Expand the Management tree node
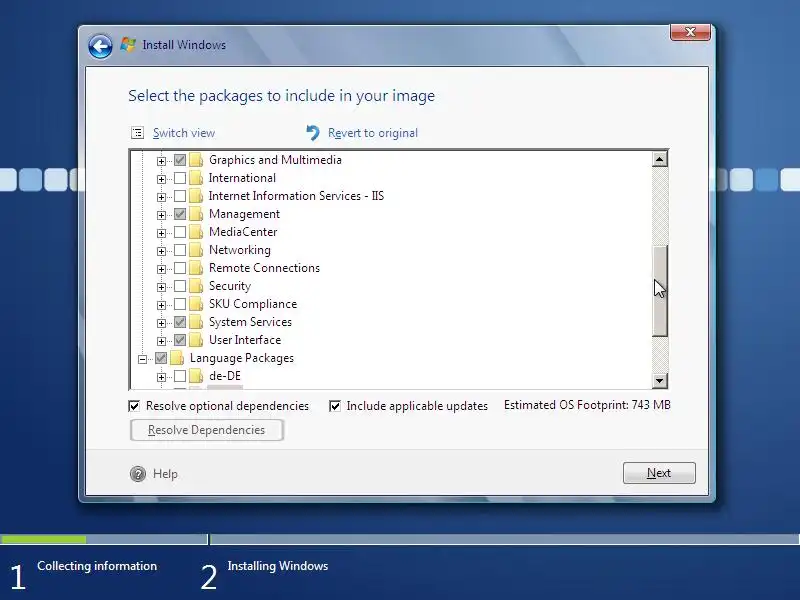Screen dimensions: 800x600 (161, 215)
